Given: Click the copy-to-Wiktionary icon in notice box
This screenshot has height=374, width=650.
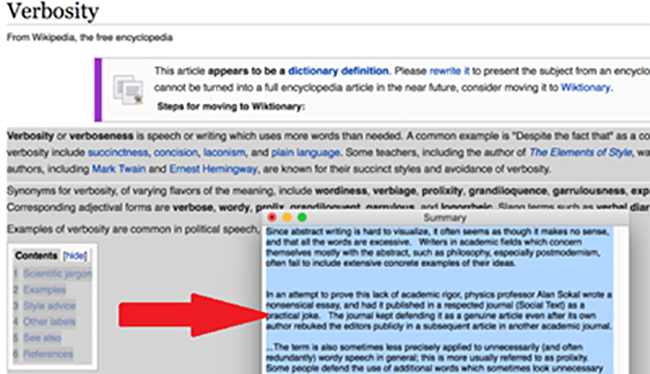Looking at the screenshot, I should [x=128, y=90].
